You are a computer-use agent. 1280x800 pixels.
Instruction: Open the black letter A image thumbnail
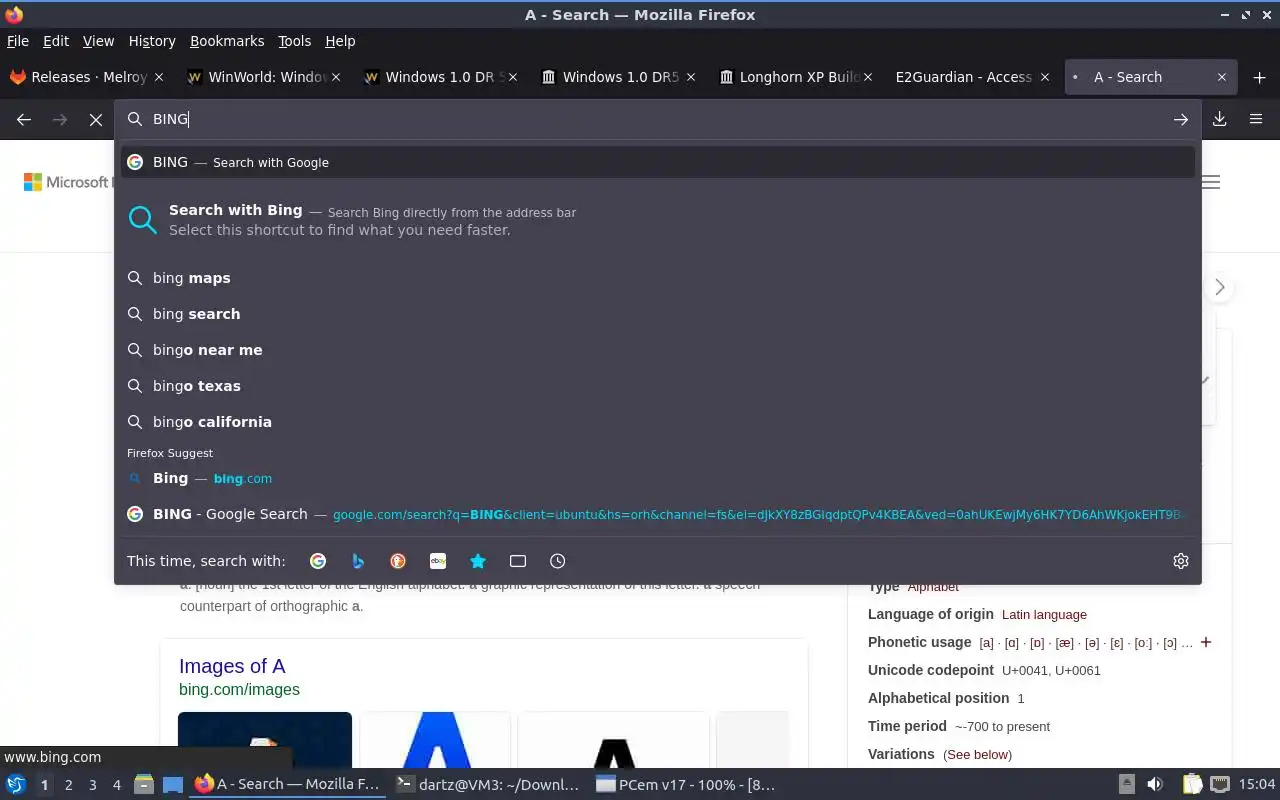[613, 740]
